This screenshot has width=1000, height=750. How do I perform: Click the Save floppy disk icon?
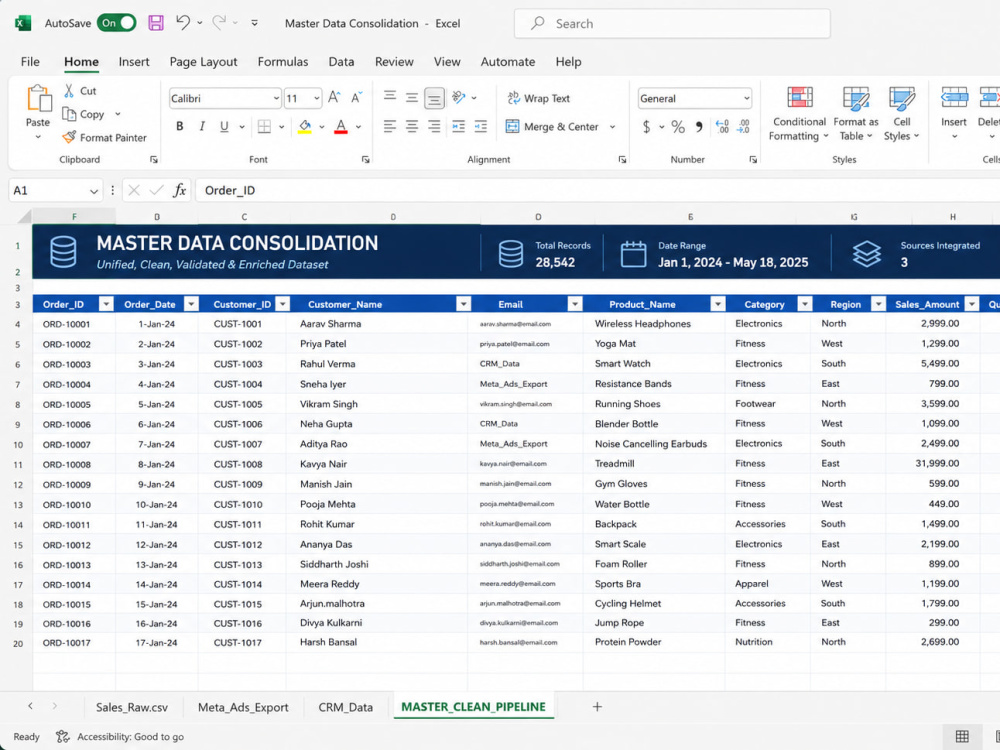point(156,23)
